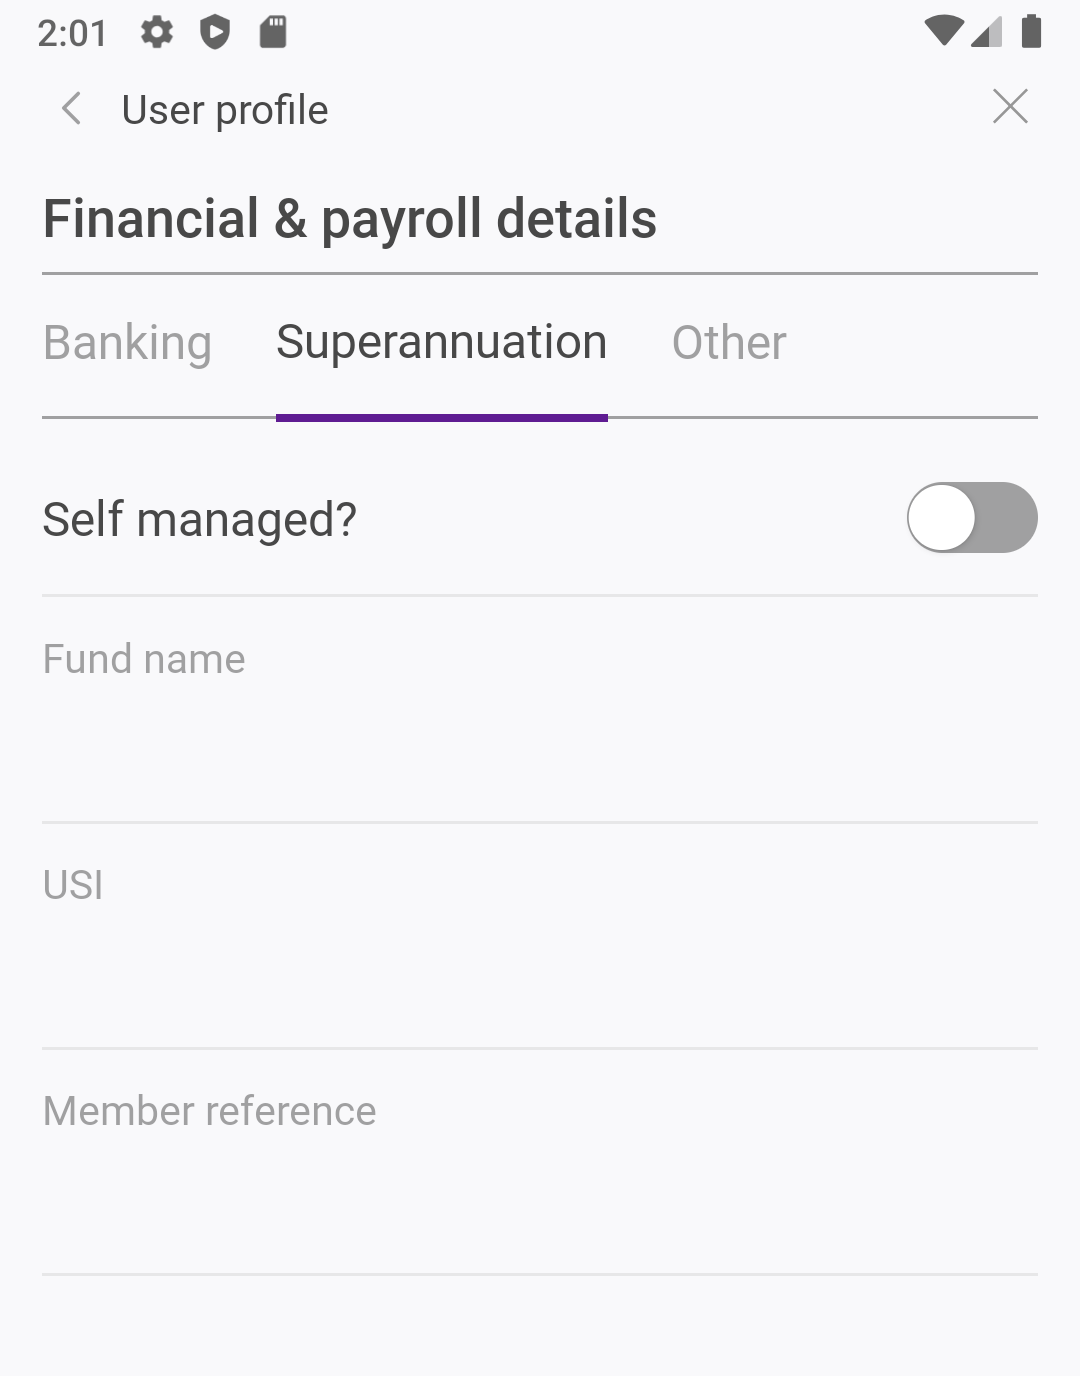Tap the shield play icon in status bar
This screenshot has height=1376, width=1080.
pos(215,33)
